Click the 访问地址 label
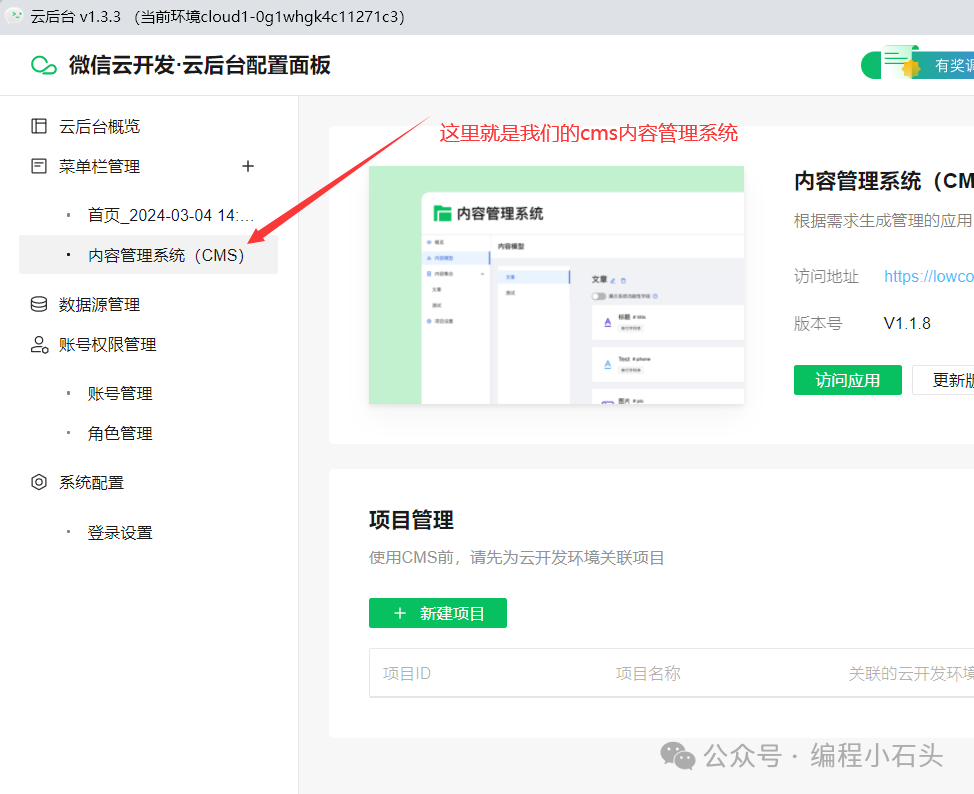Screen dimensions: 974x794 tap(826, 276)
